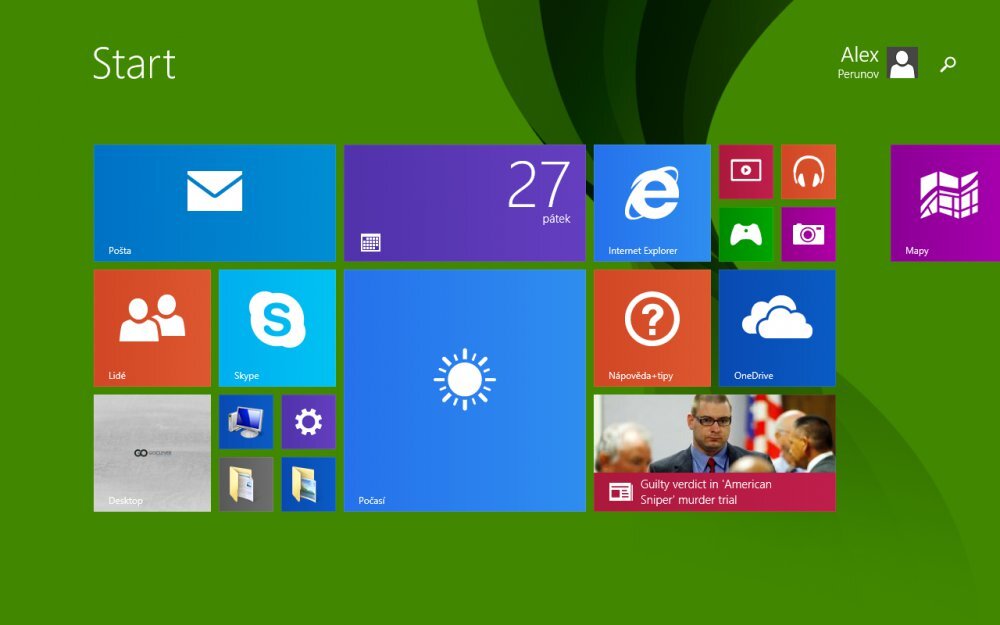This screenshot has height=625, width=1000.
Task: Read the 'American Sniper' news story tile
Action: (x=714, y=452)
